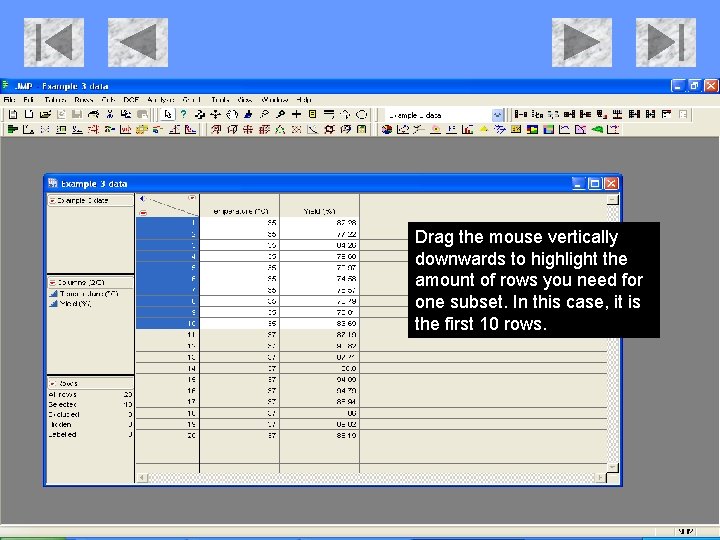The width and height of the screenshot is (720, 540).
Task: Open the current data table dropdown
Action: point(497,115)
